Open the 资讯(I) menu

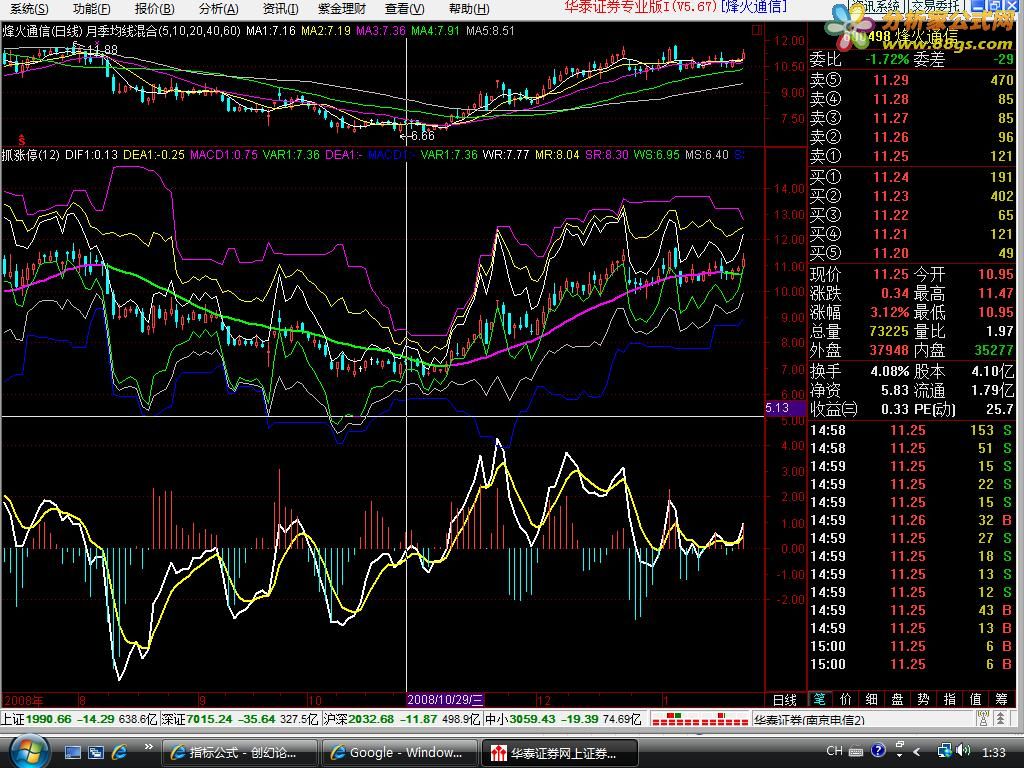click(280, 8)
